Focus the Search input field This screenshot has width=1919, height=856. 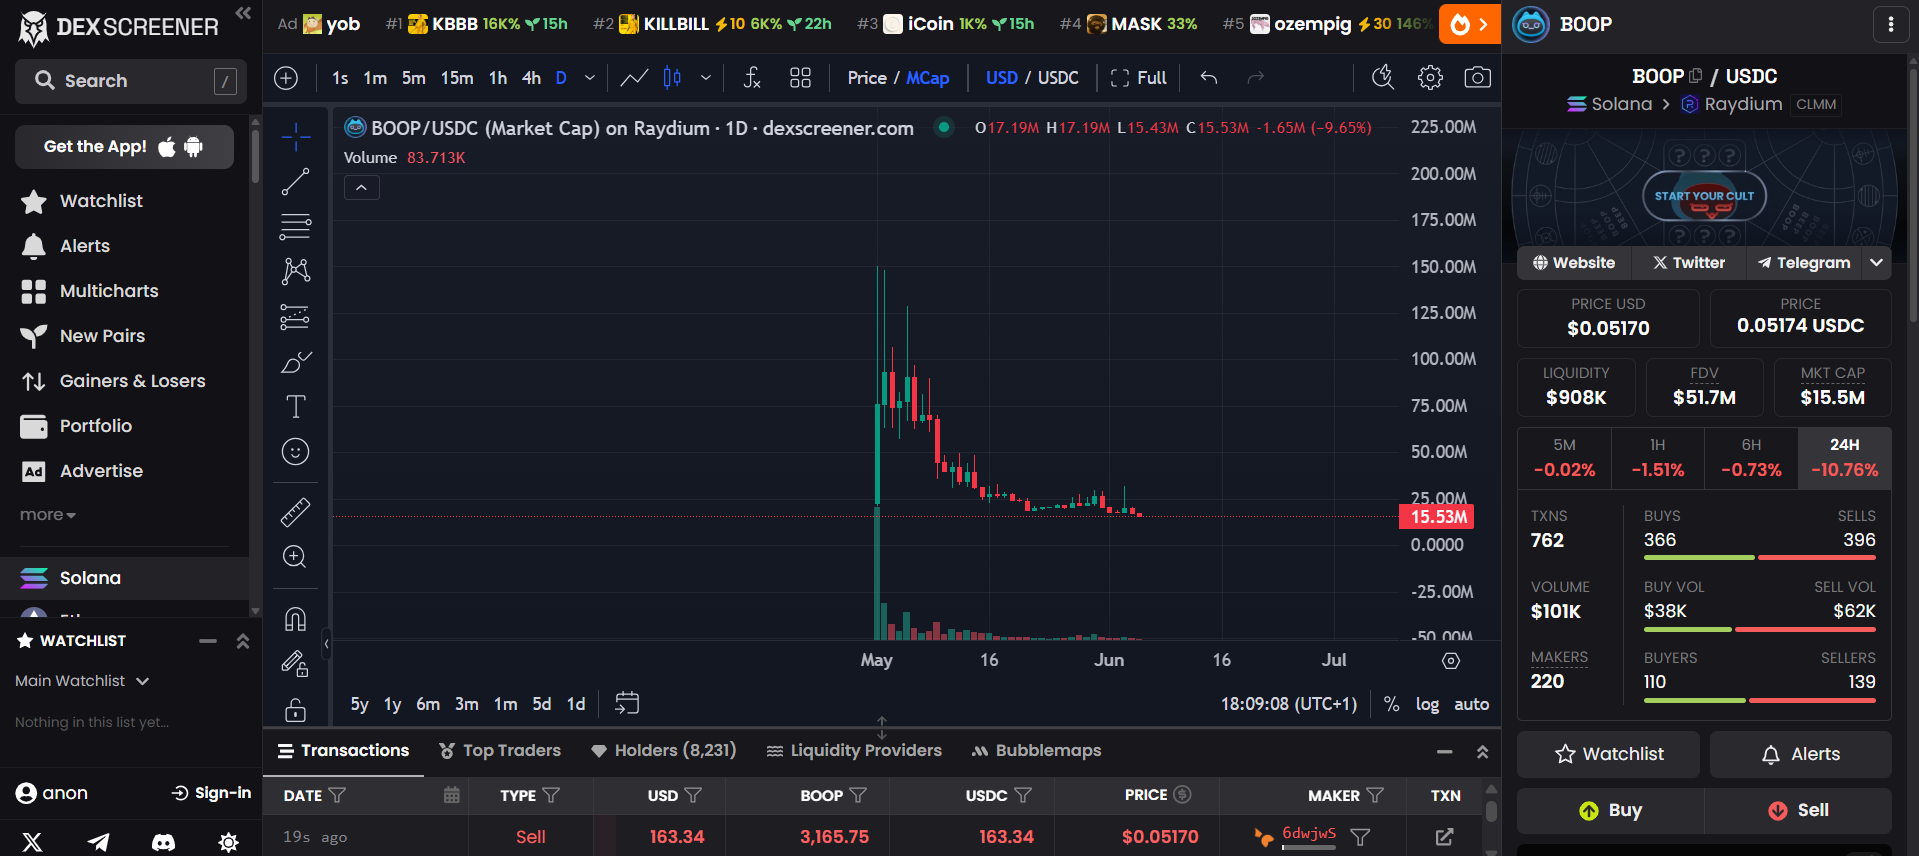click(x=131, y=81)
